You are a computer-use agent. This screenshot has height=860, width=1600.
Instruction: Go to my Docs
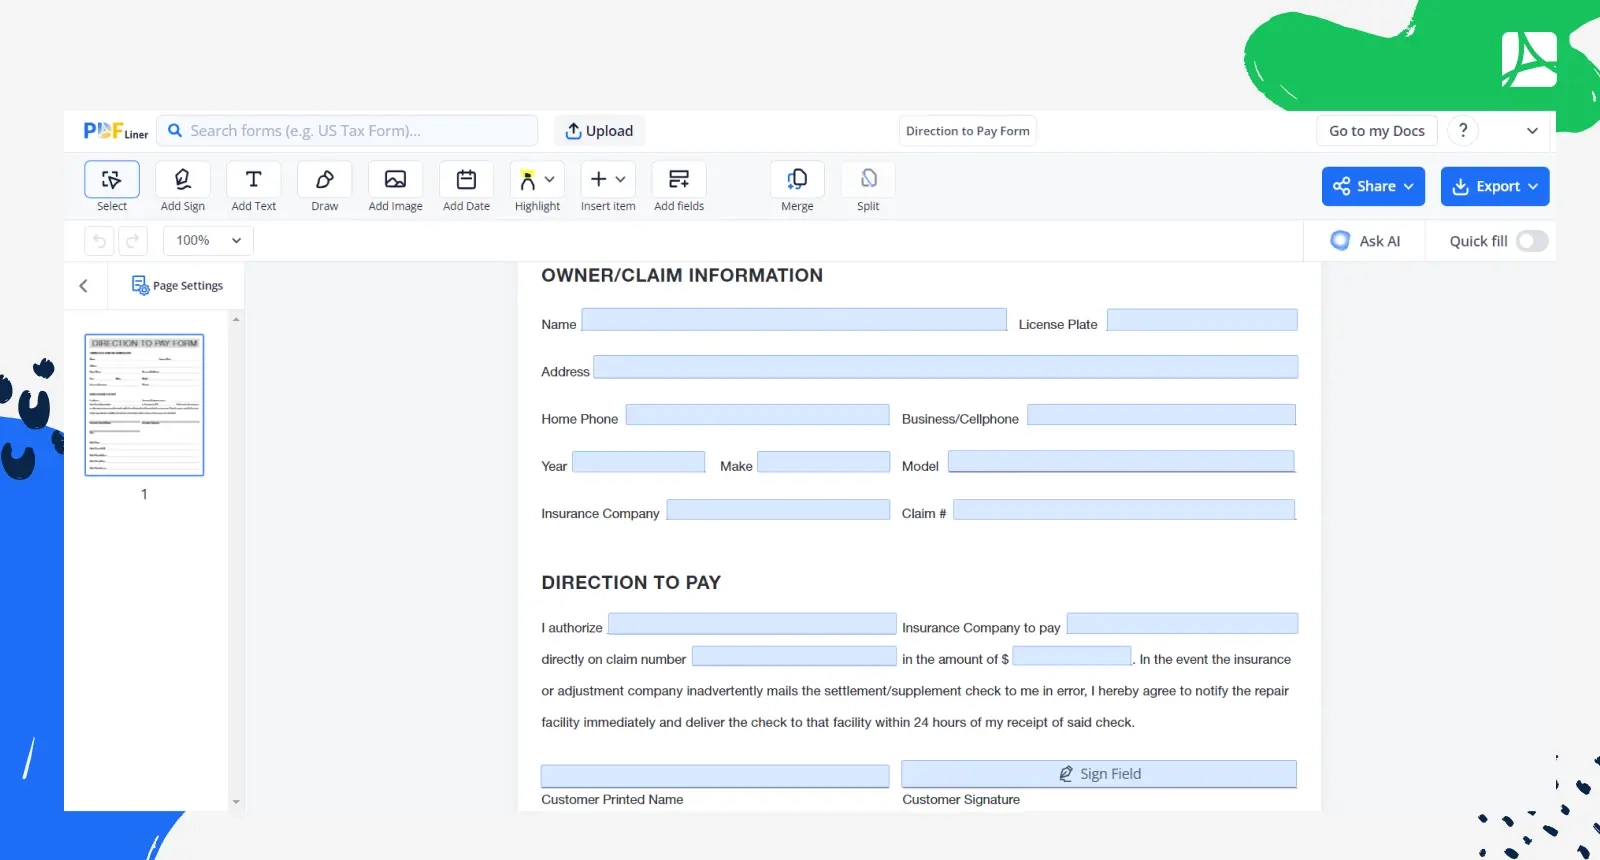[x=1377, y=131]
